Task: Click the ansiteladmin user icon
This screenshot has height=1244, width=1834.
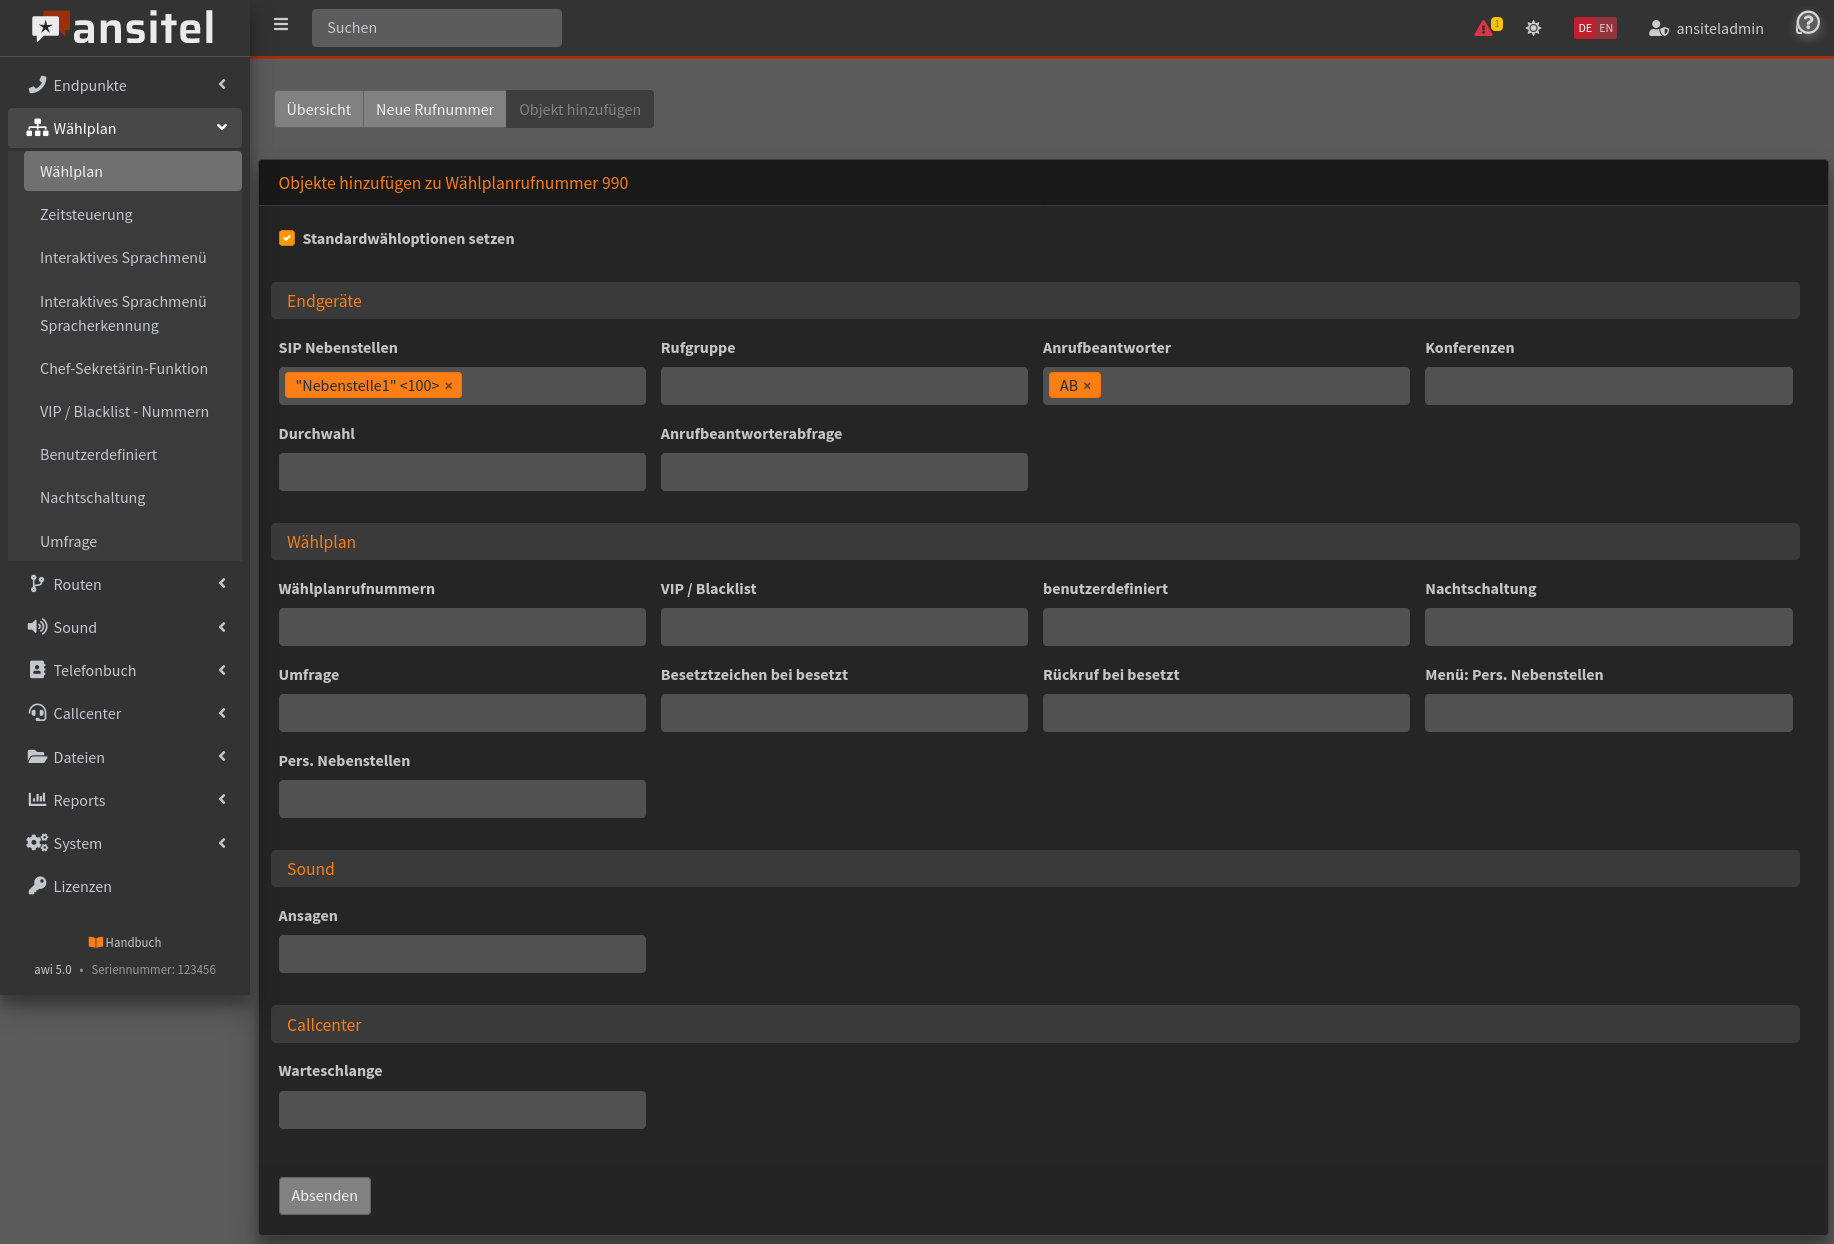Action: 1658,28
